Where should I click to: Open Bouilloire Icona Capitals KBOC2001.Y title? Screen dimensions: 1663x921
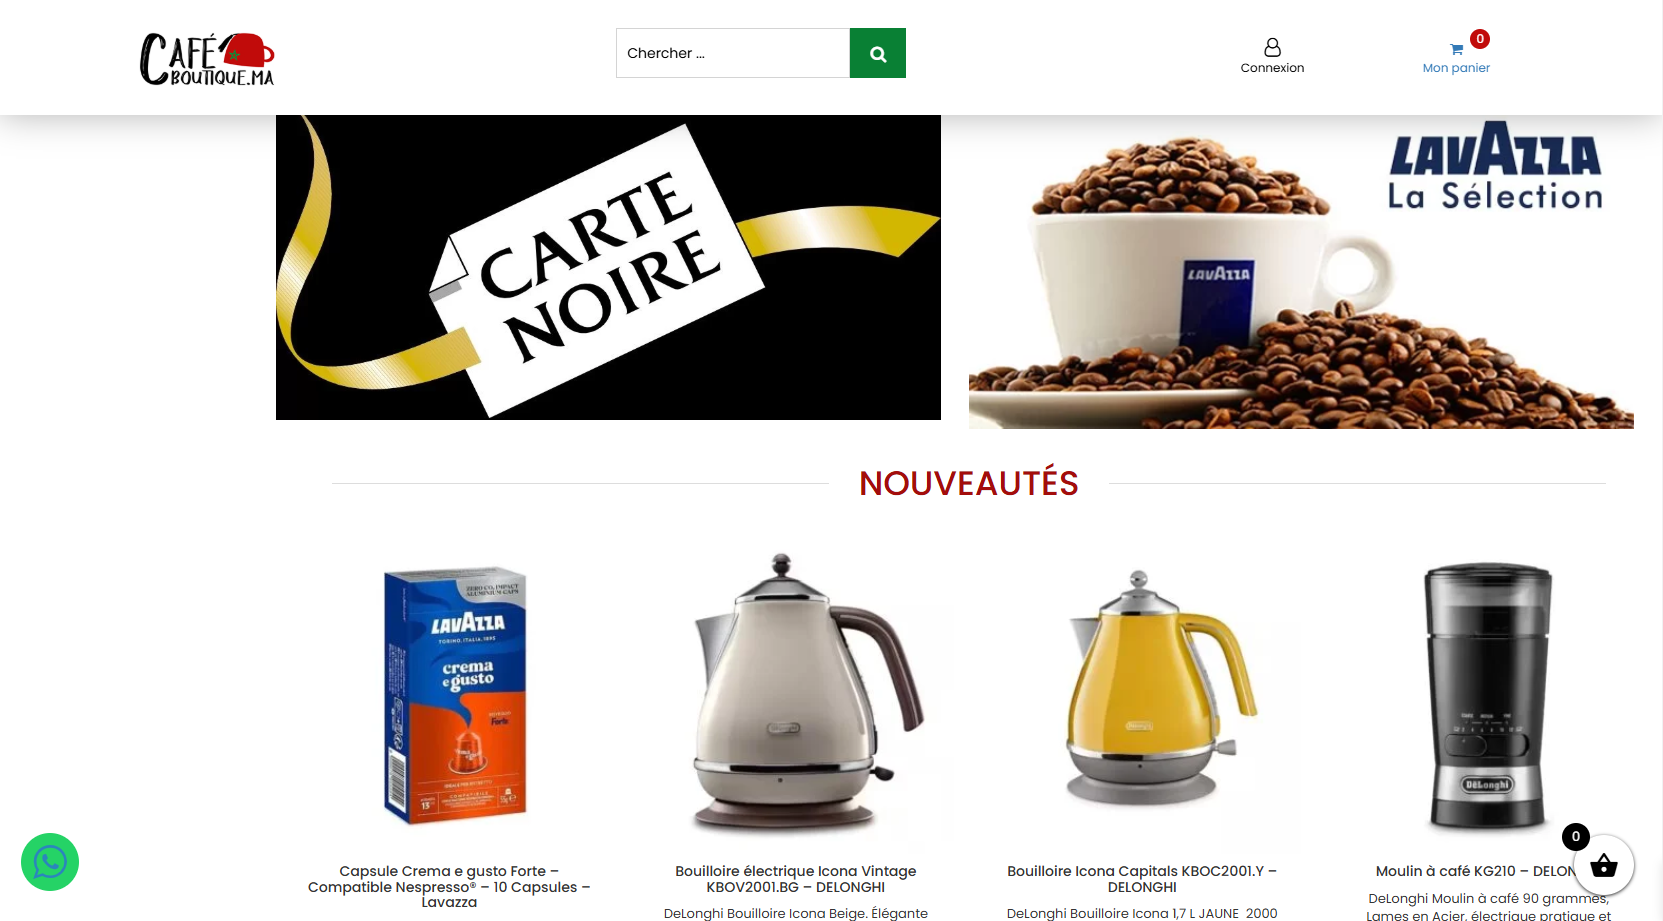1142,879
